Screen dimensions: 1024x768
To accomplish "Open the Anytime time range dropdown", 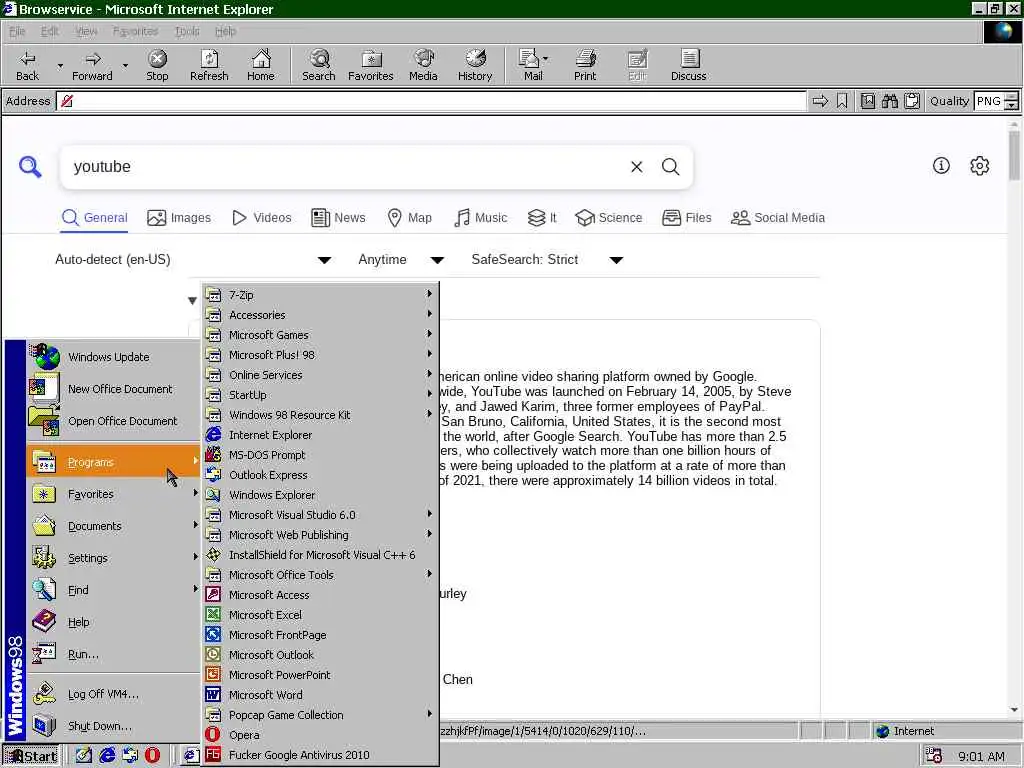I will tap(401, 260).
